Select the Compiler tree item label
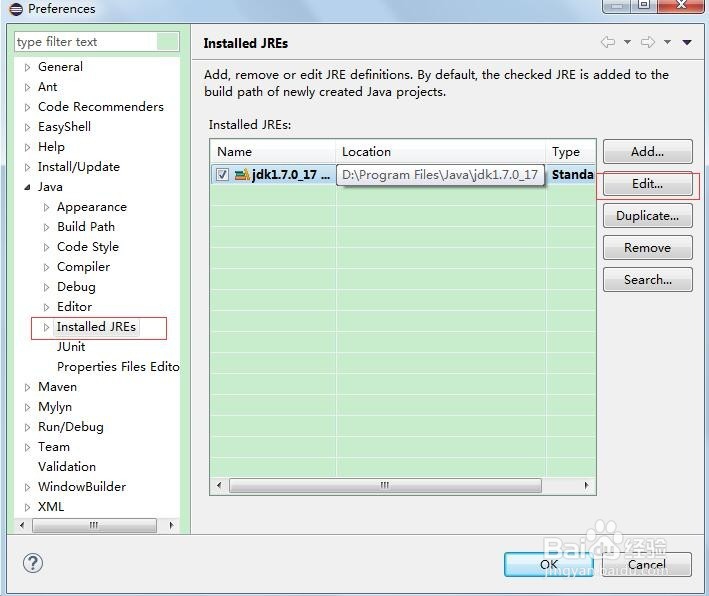 coord(84,267)
